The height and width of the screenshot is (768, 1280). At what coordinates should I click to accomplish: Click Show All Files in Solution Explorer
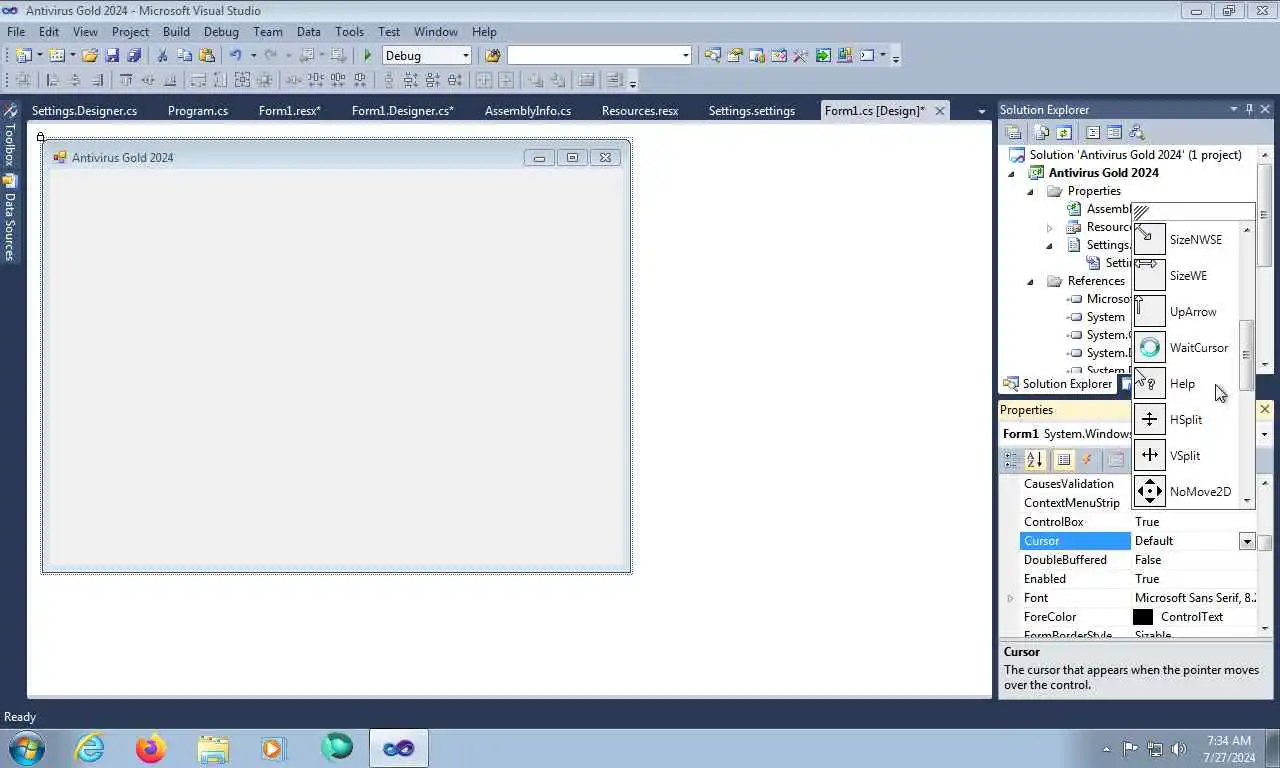(x=1042, y=132)
